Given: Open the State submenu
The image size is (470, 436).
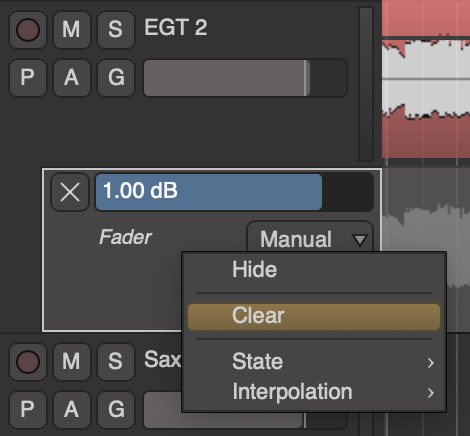Looking at the screenshot, I should (314, 362).
